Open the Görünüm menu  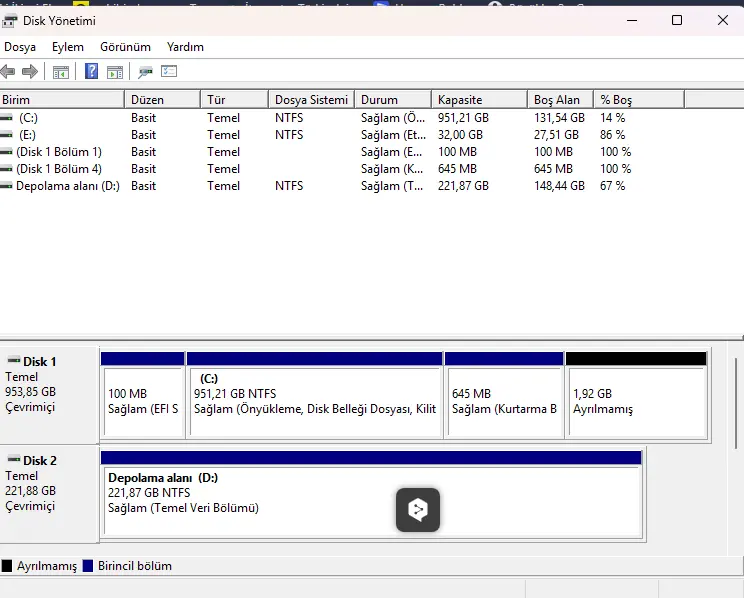[x=125, y=47]
